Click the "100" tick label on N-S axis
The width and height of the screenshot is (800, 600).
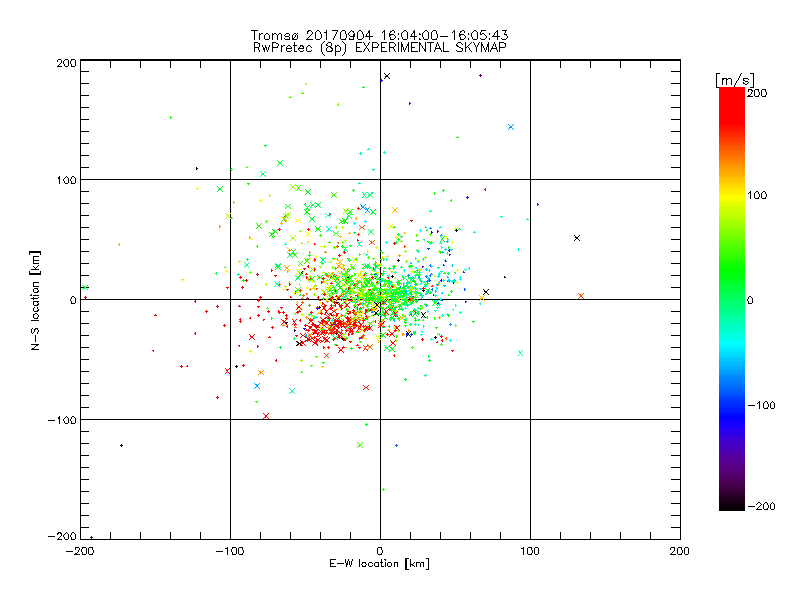(66, 180)
